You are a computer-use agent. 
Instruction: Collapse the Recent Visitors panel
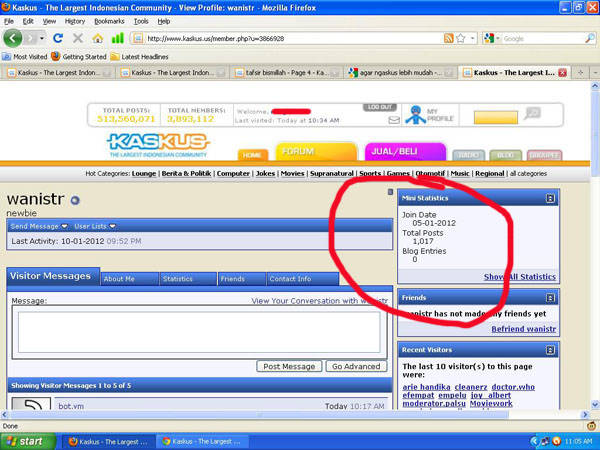[550, 350]
